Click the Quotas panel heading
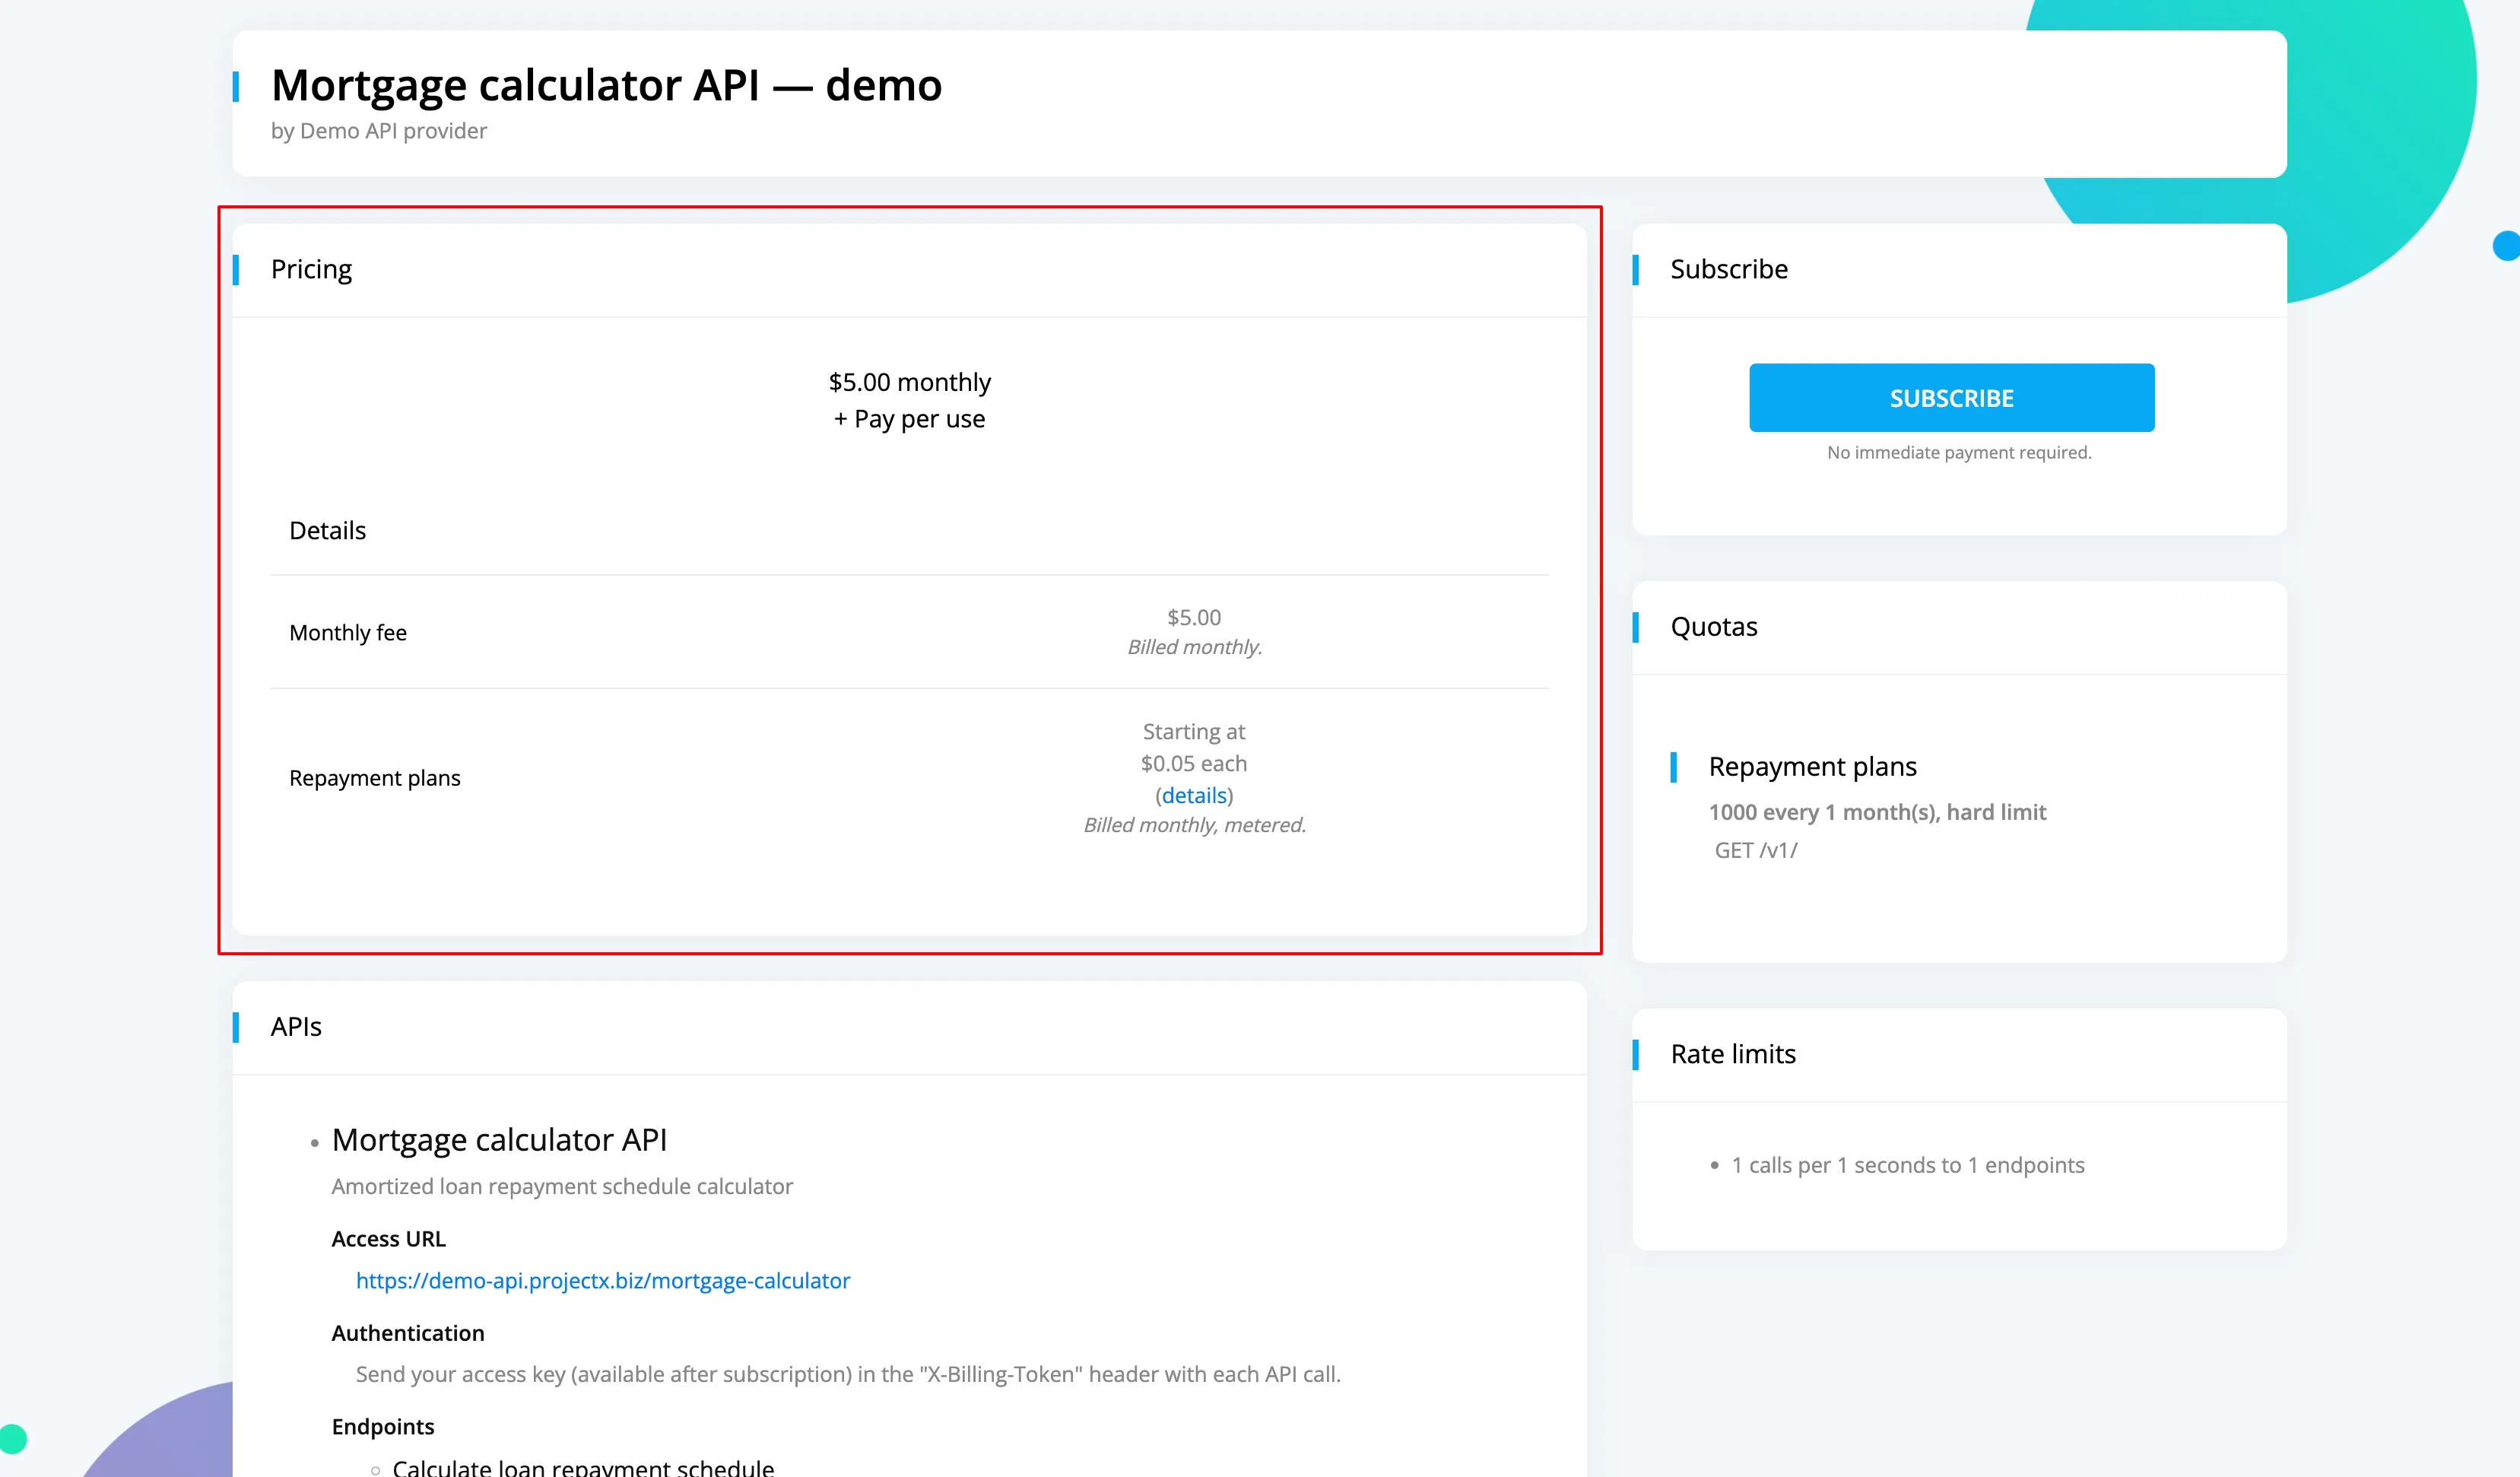This screenshot has width=2520, height=1477. point(1714,627)
